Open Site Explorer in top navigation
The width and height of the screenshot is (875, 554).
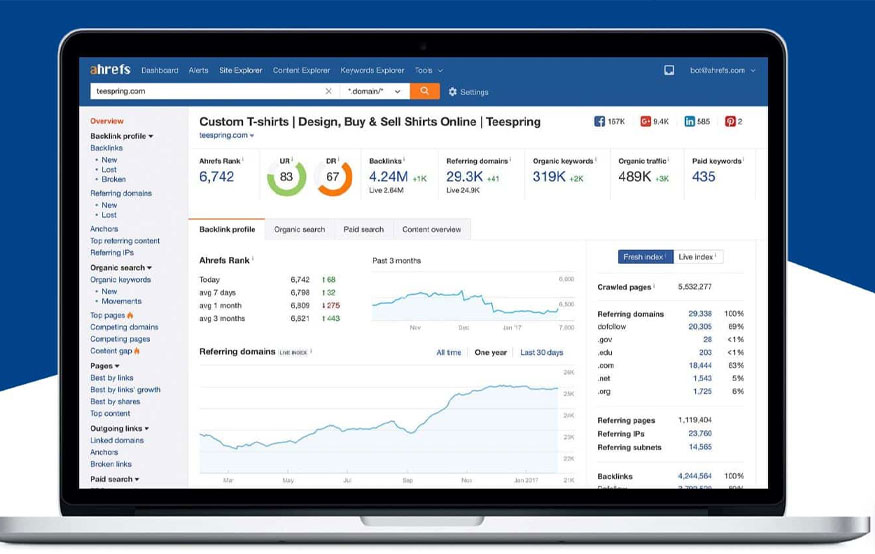point(241,70)
